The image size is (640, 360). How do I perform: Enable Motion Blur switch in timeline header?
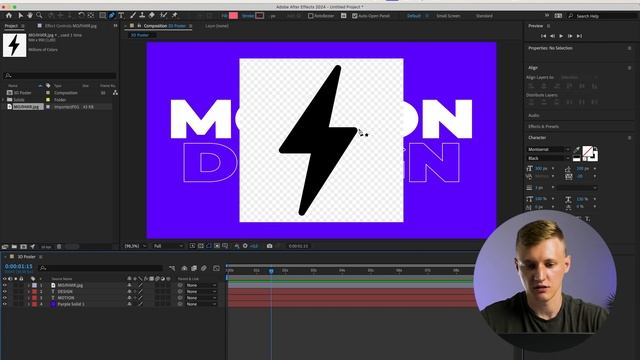pos(204,268)
